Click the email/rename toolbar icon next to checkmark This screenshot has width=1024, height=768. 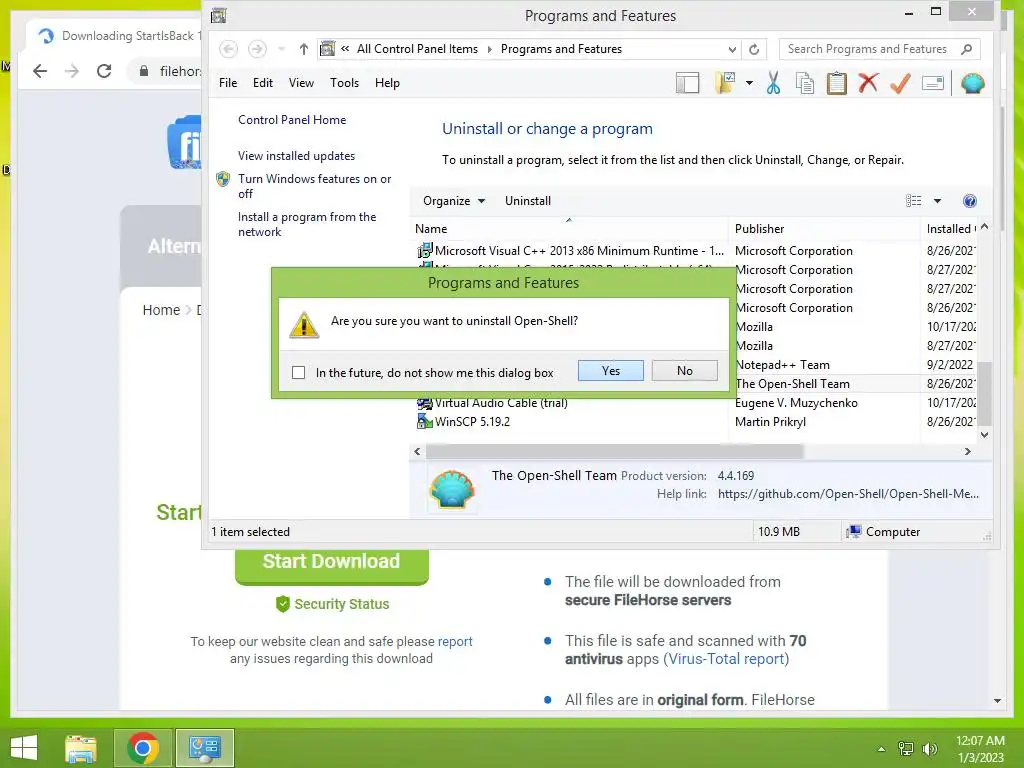[933, 84]
